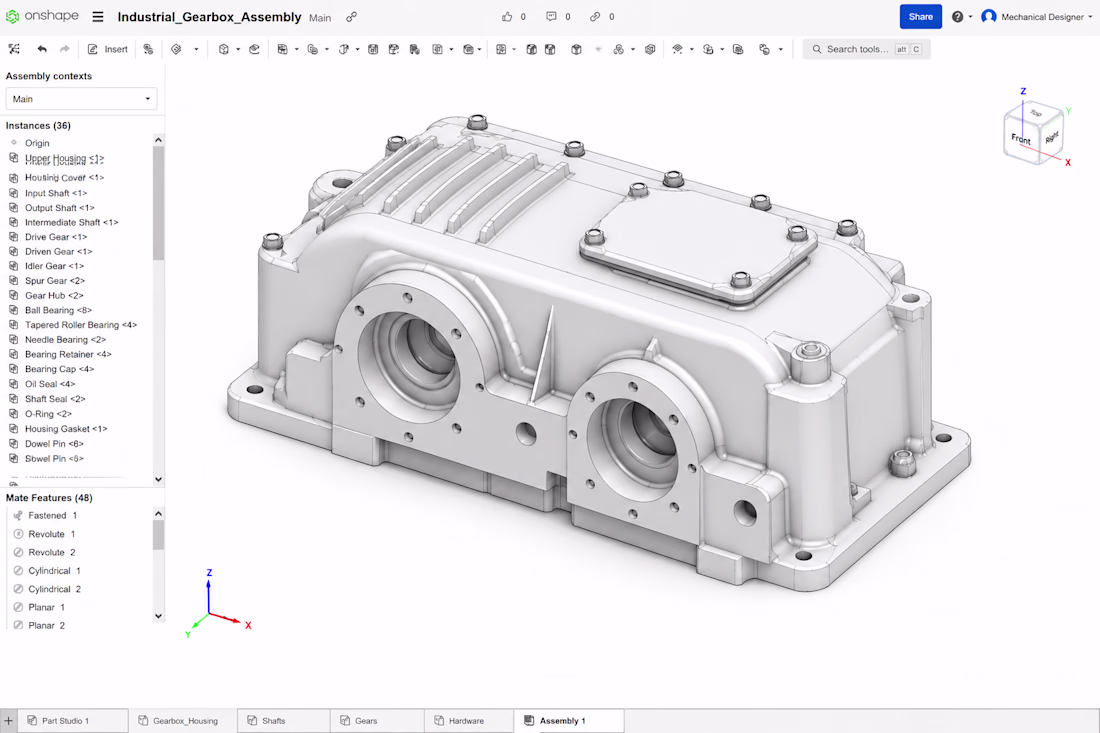Select Tapered Roller Bearing <4> instance
The width and height of the screenshot is (1100, 733).
[79, 325]
